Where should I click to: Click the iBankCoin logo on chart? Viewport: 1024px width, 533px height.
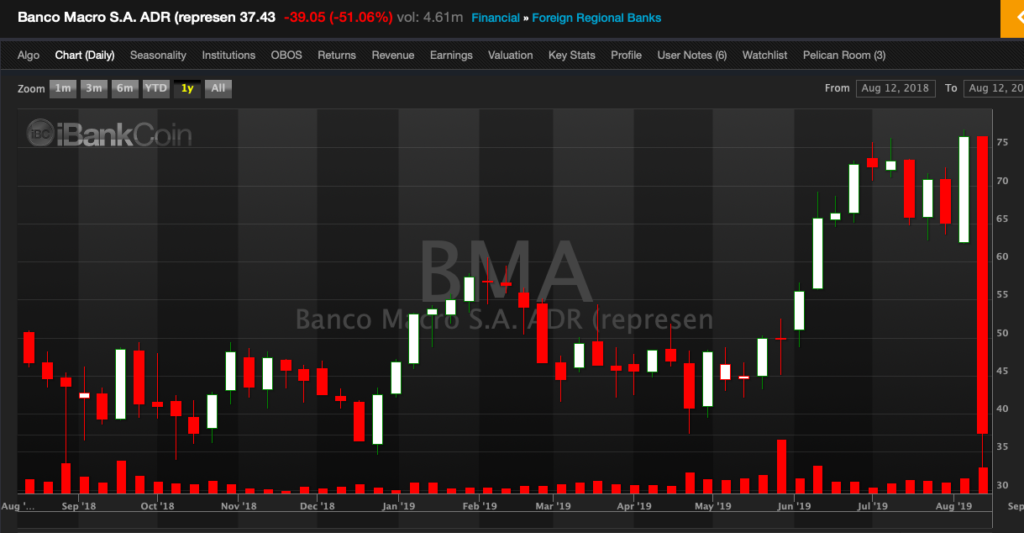pos(109,134)
